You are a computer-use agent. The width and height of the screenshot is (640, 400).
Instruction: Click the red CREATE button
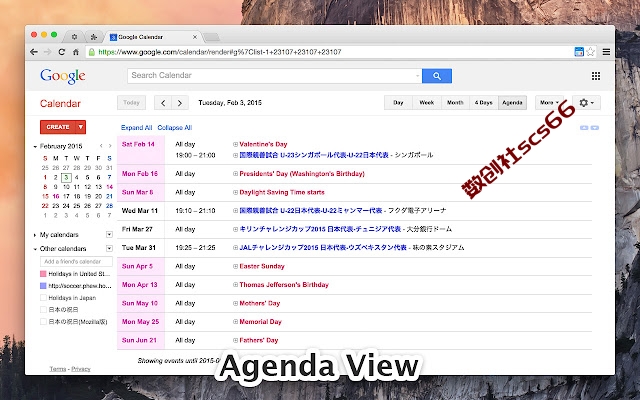point(58,127)
